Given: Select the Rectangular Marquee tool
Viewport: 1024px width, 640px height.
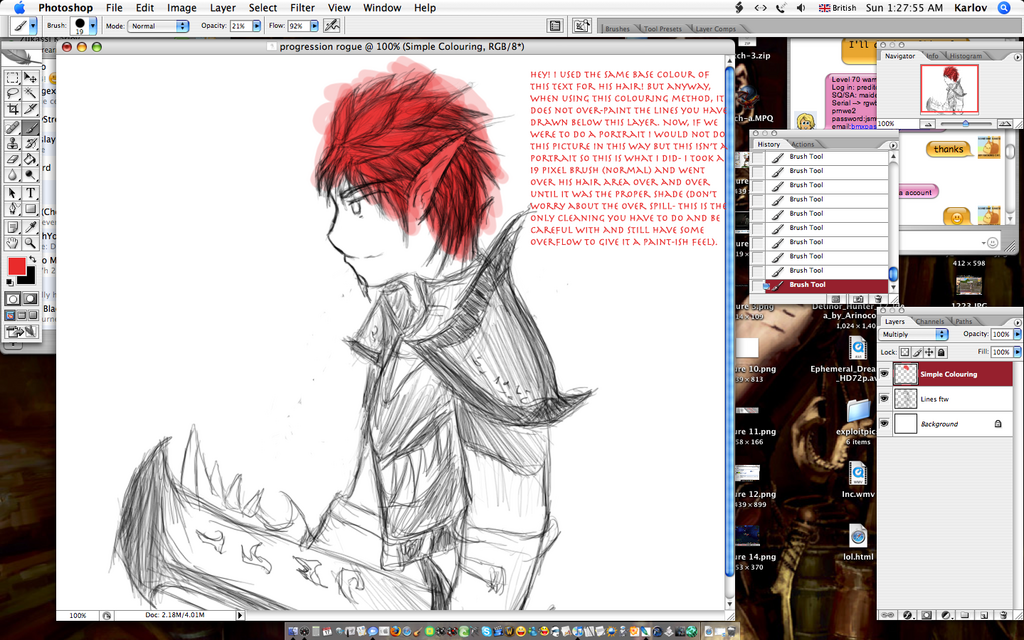Looking at the screenshot, I should pyautogui.click(x=12, y=78).
